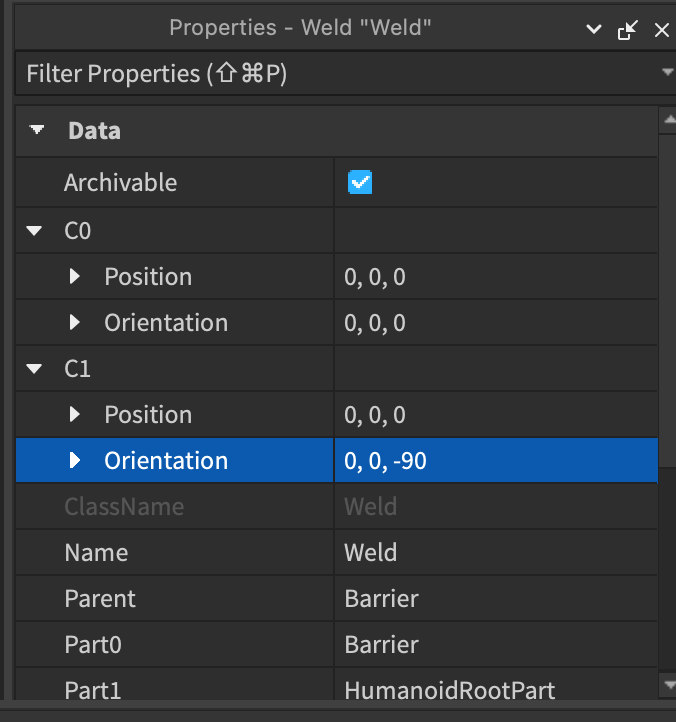Select the Part0 property value Barrier

[x=495, y=644]
